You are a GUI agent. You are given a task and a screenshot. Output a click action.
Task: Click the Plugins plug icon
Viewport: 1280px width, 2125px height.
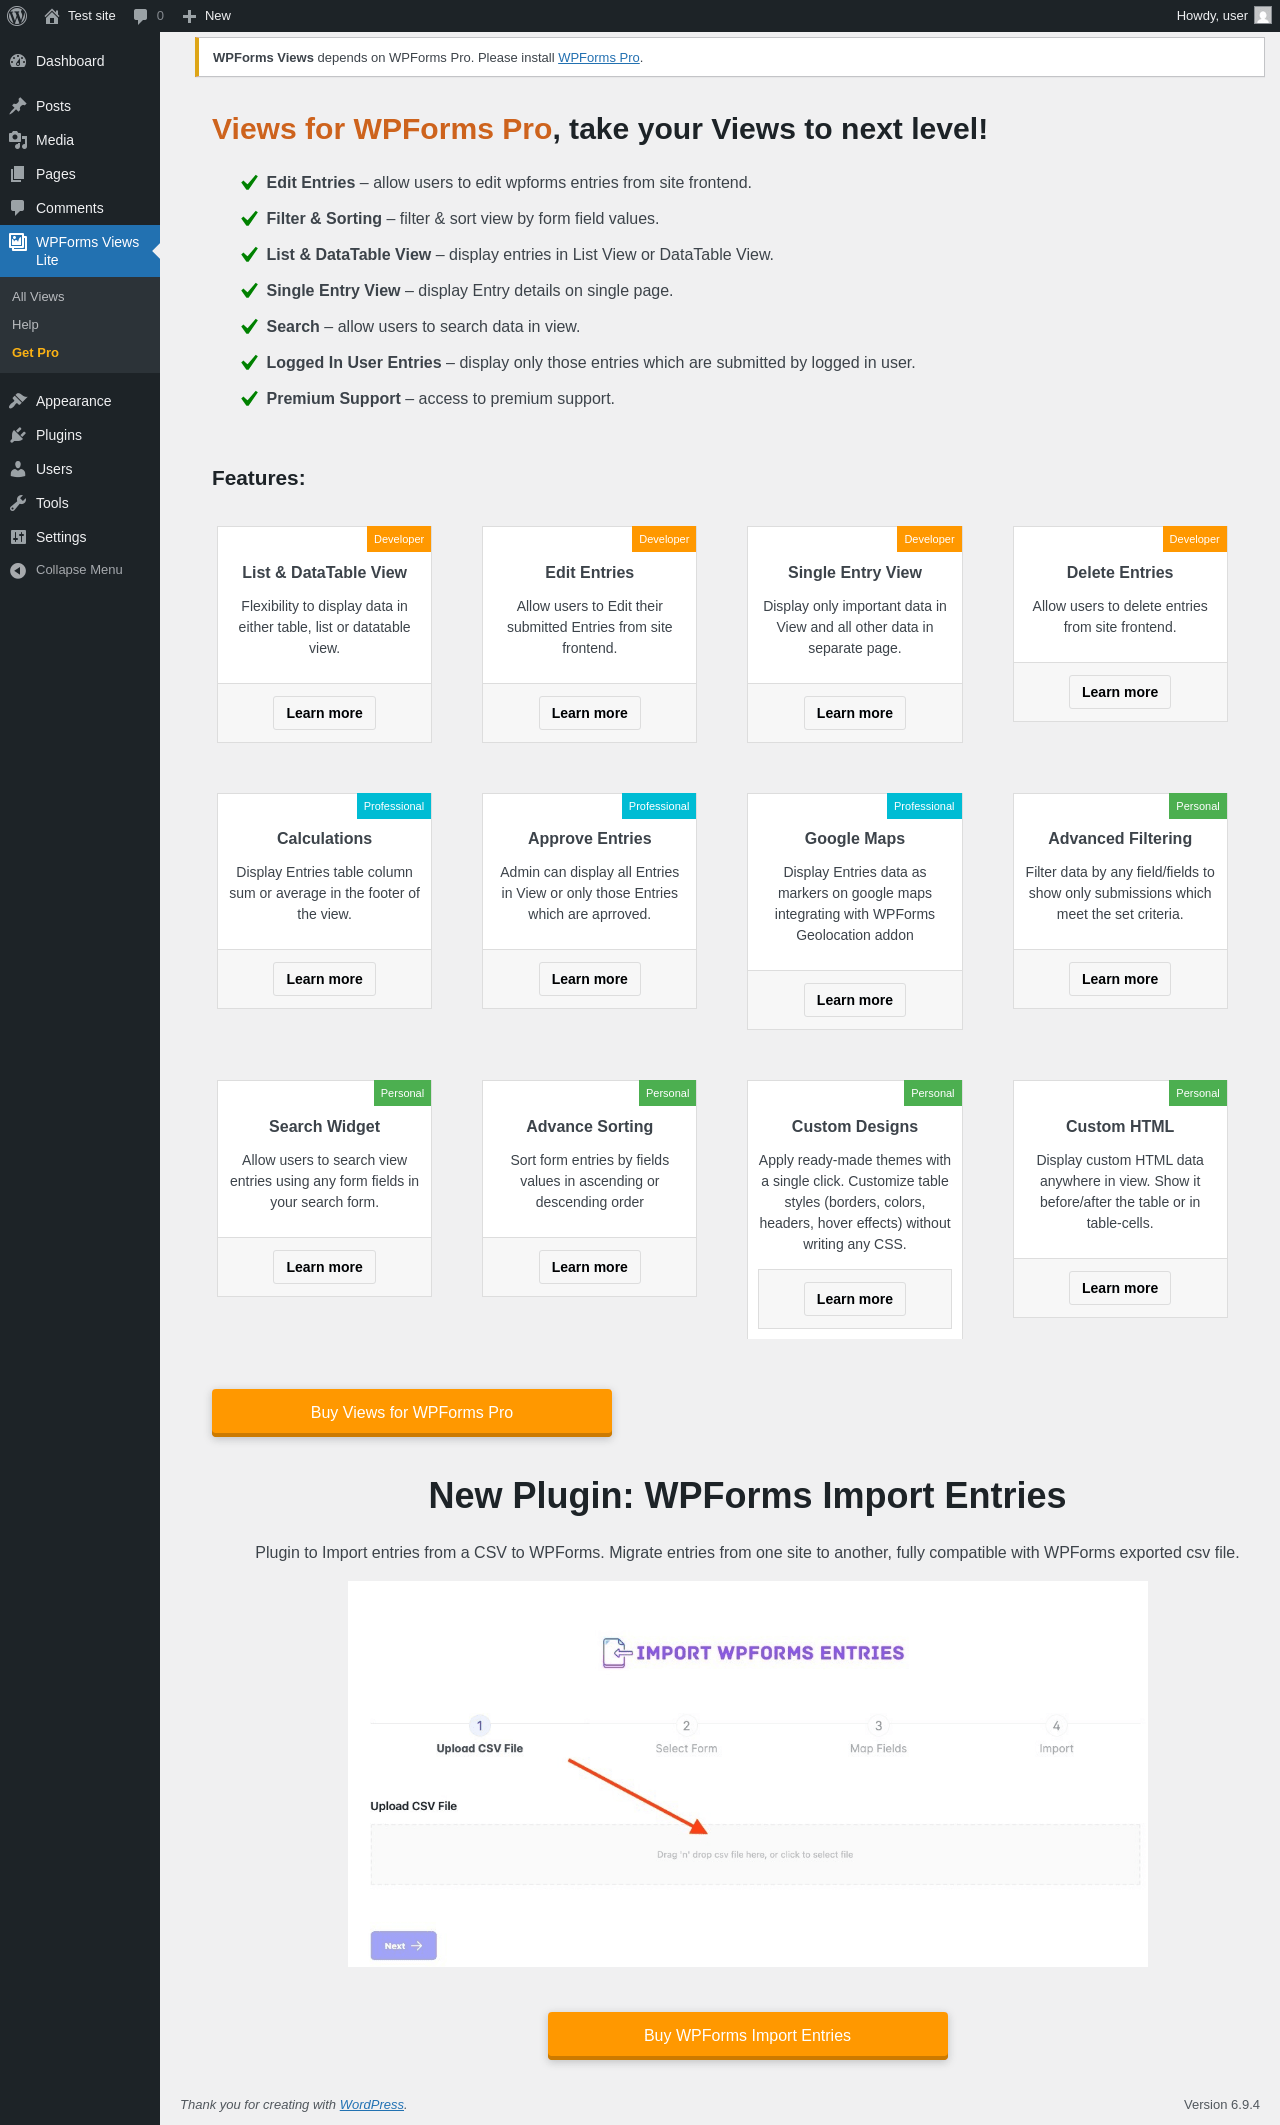(x=18, y=435)
